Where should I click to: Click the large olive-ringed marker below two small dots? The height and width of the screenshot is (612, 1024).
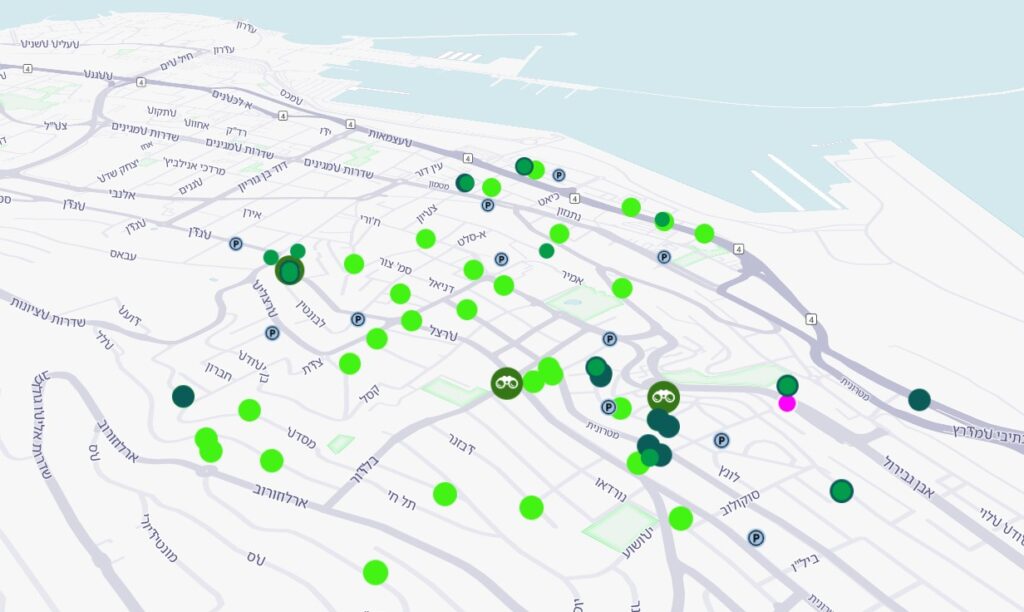click(289, 270)
